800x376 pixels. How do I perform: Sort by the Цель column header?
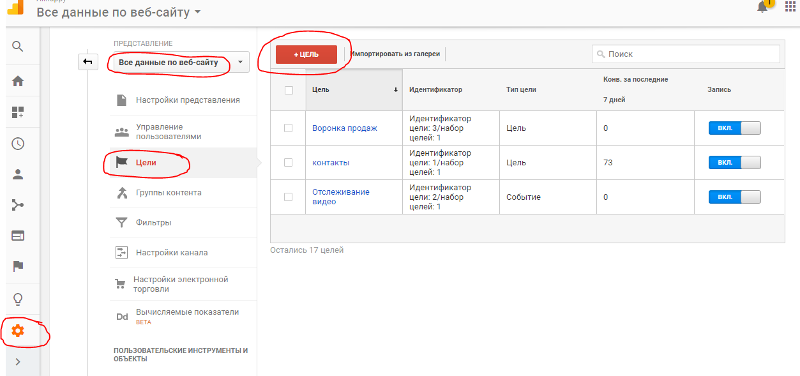[x=354, y=90]
